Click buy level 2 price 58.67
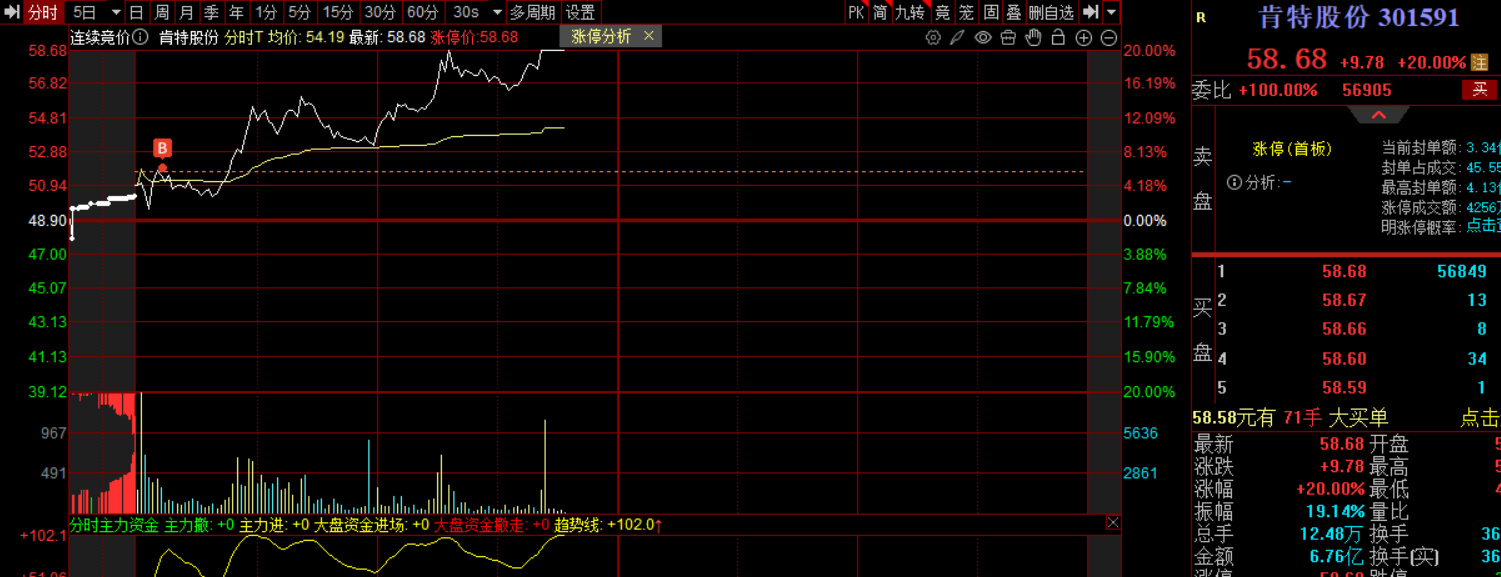1501x577 pixels. coord(1344,300)
